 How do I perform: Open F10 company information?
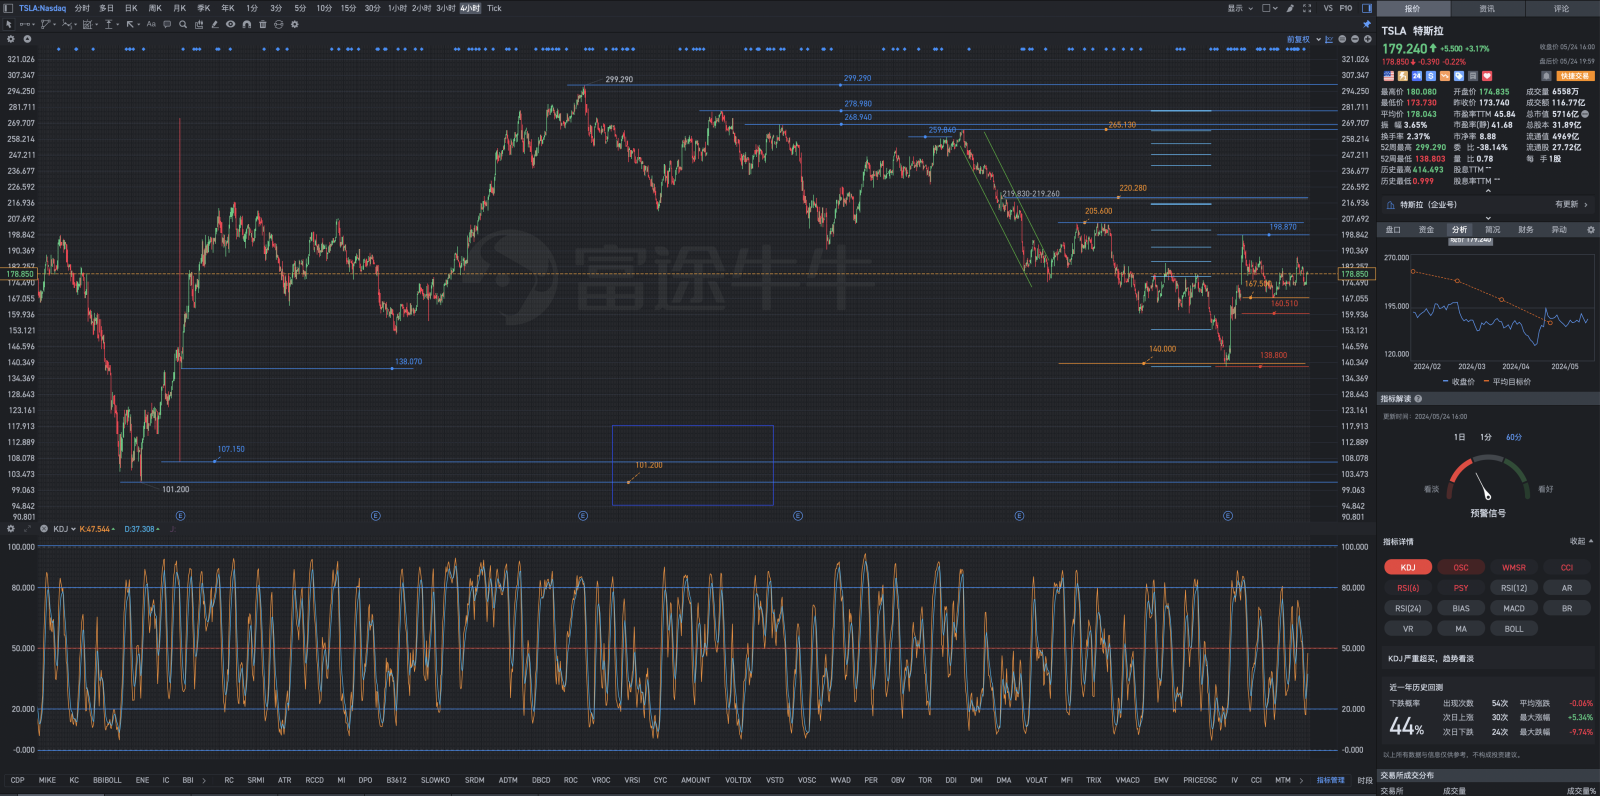(x=1346, y=8)
